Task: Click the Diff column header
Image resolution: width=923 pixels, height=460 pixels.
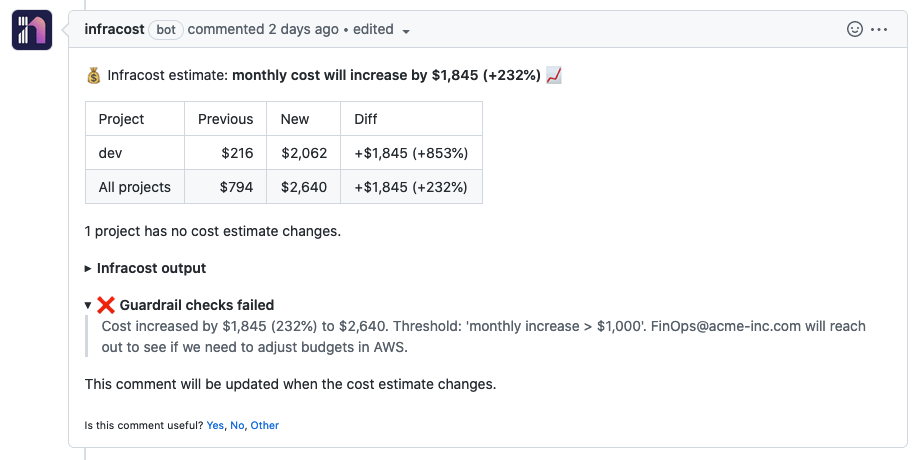Action: click(366, 119)
